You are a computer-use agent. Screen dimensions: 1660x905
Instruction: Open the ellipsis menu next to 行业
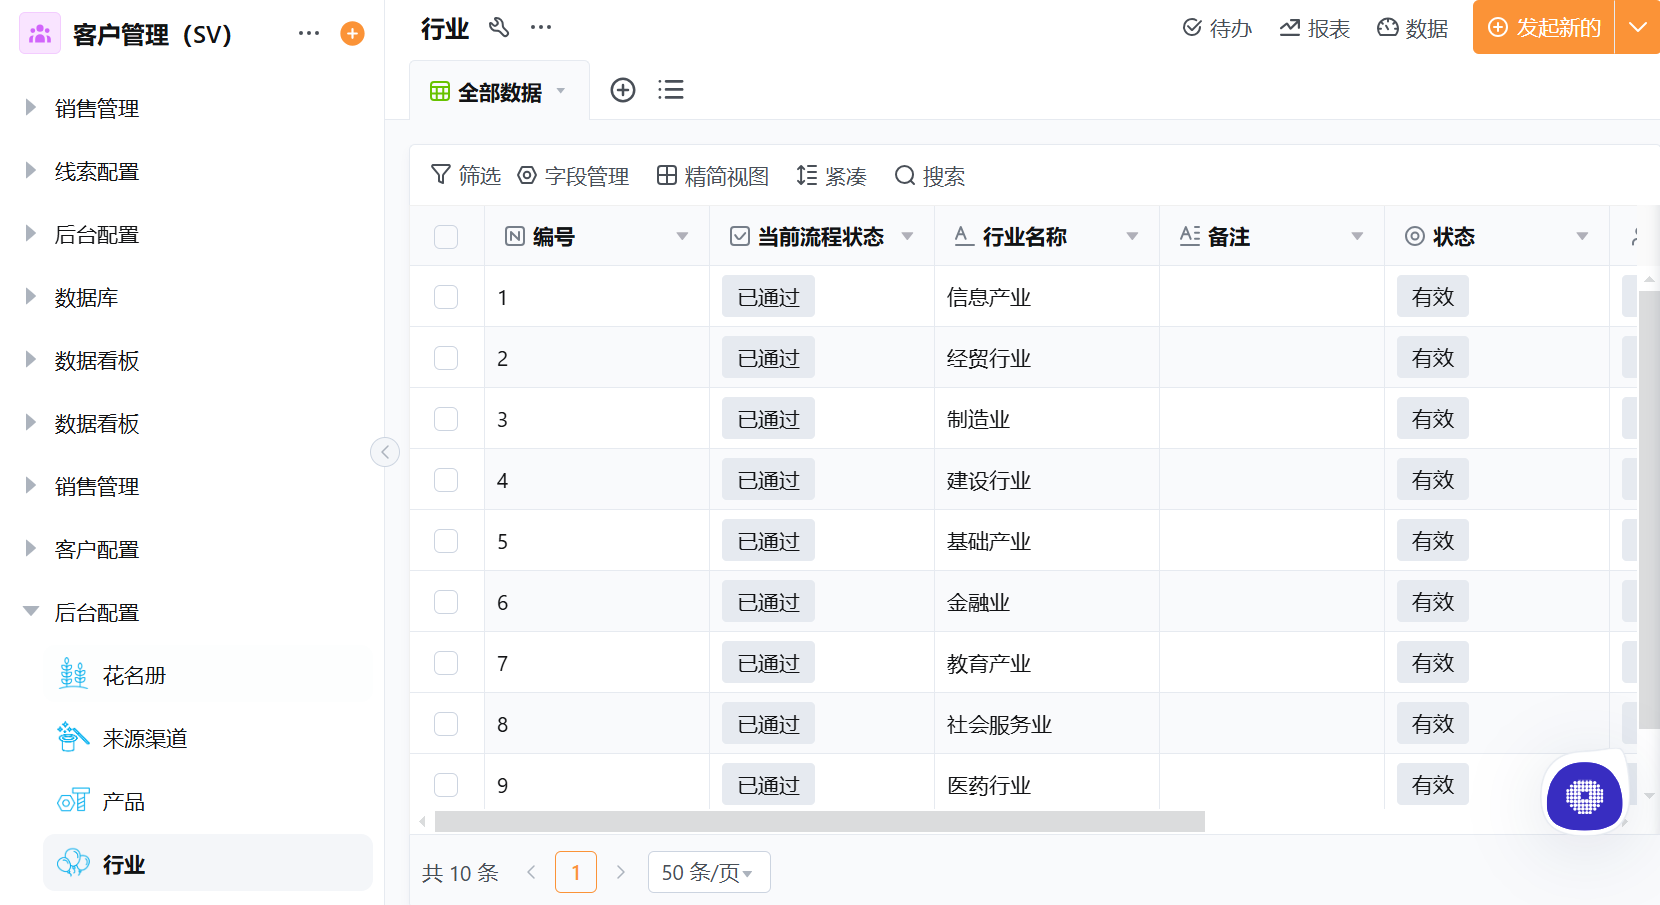tap(541, 27)
